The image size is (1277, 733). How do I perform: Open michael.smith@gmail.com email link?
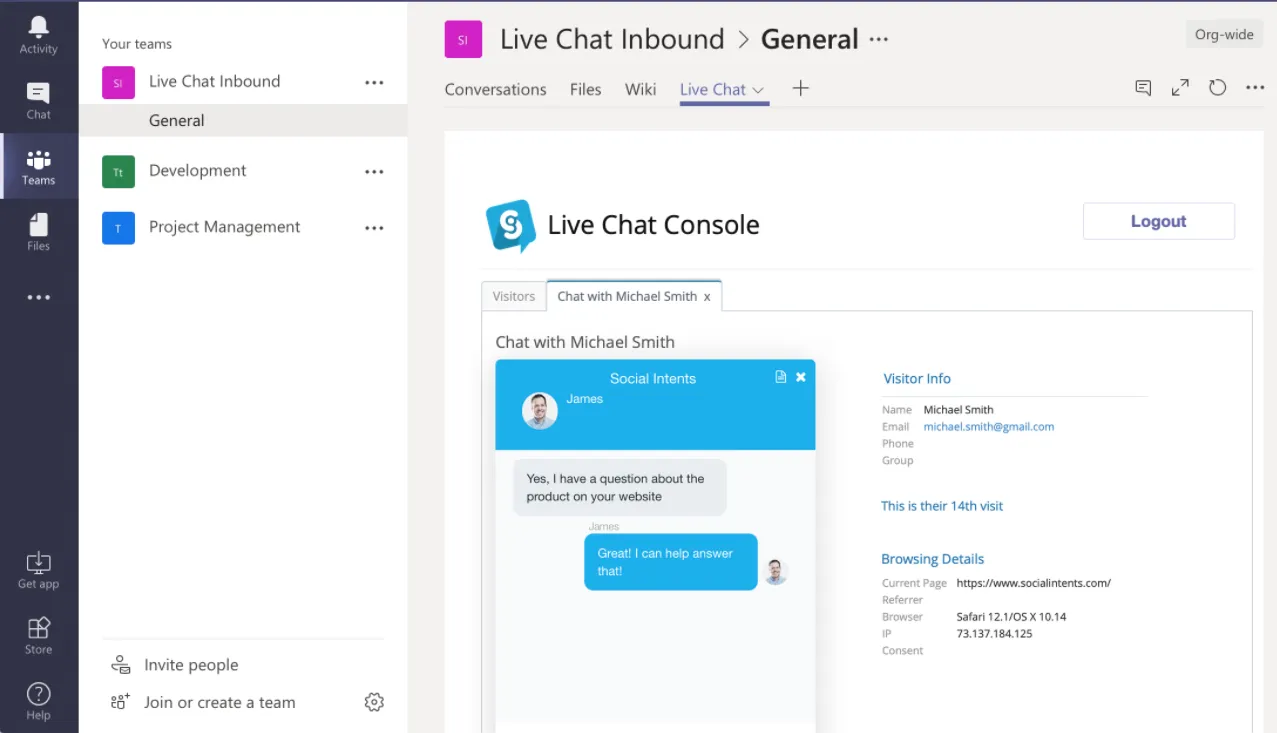988,427
